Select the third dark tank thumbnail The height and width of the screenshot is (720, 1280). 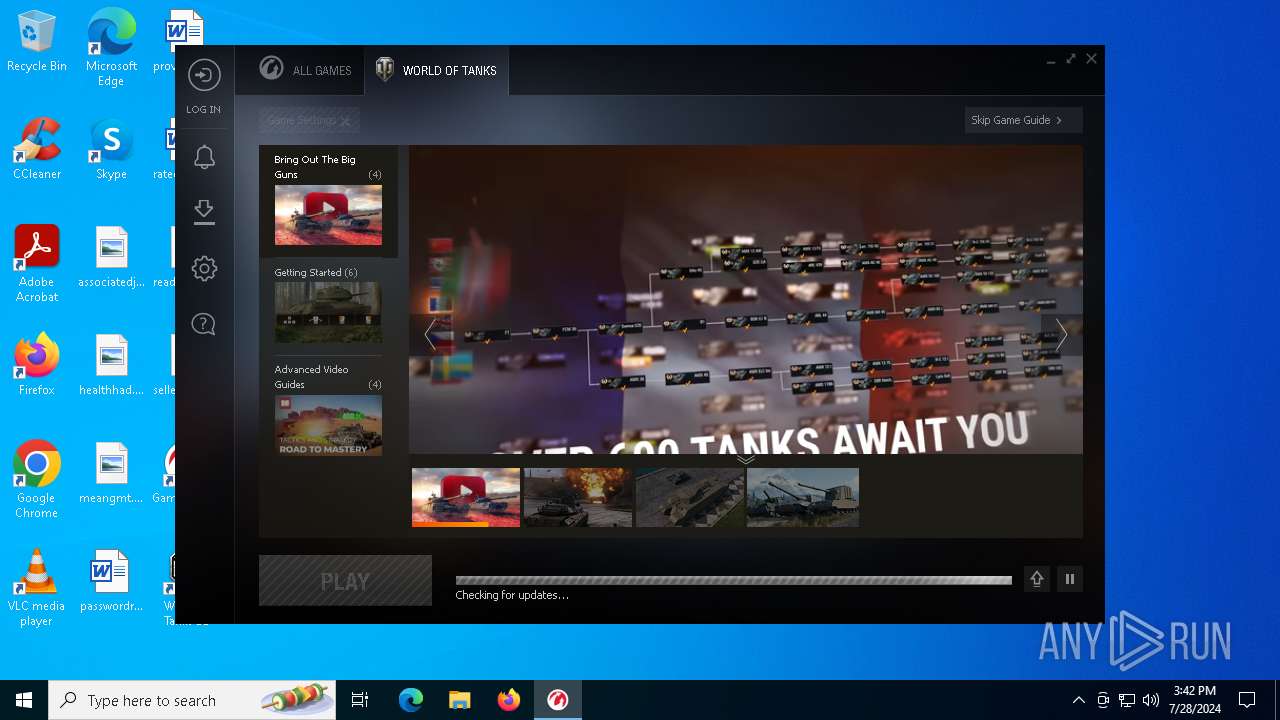tap(690, 497)
